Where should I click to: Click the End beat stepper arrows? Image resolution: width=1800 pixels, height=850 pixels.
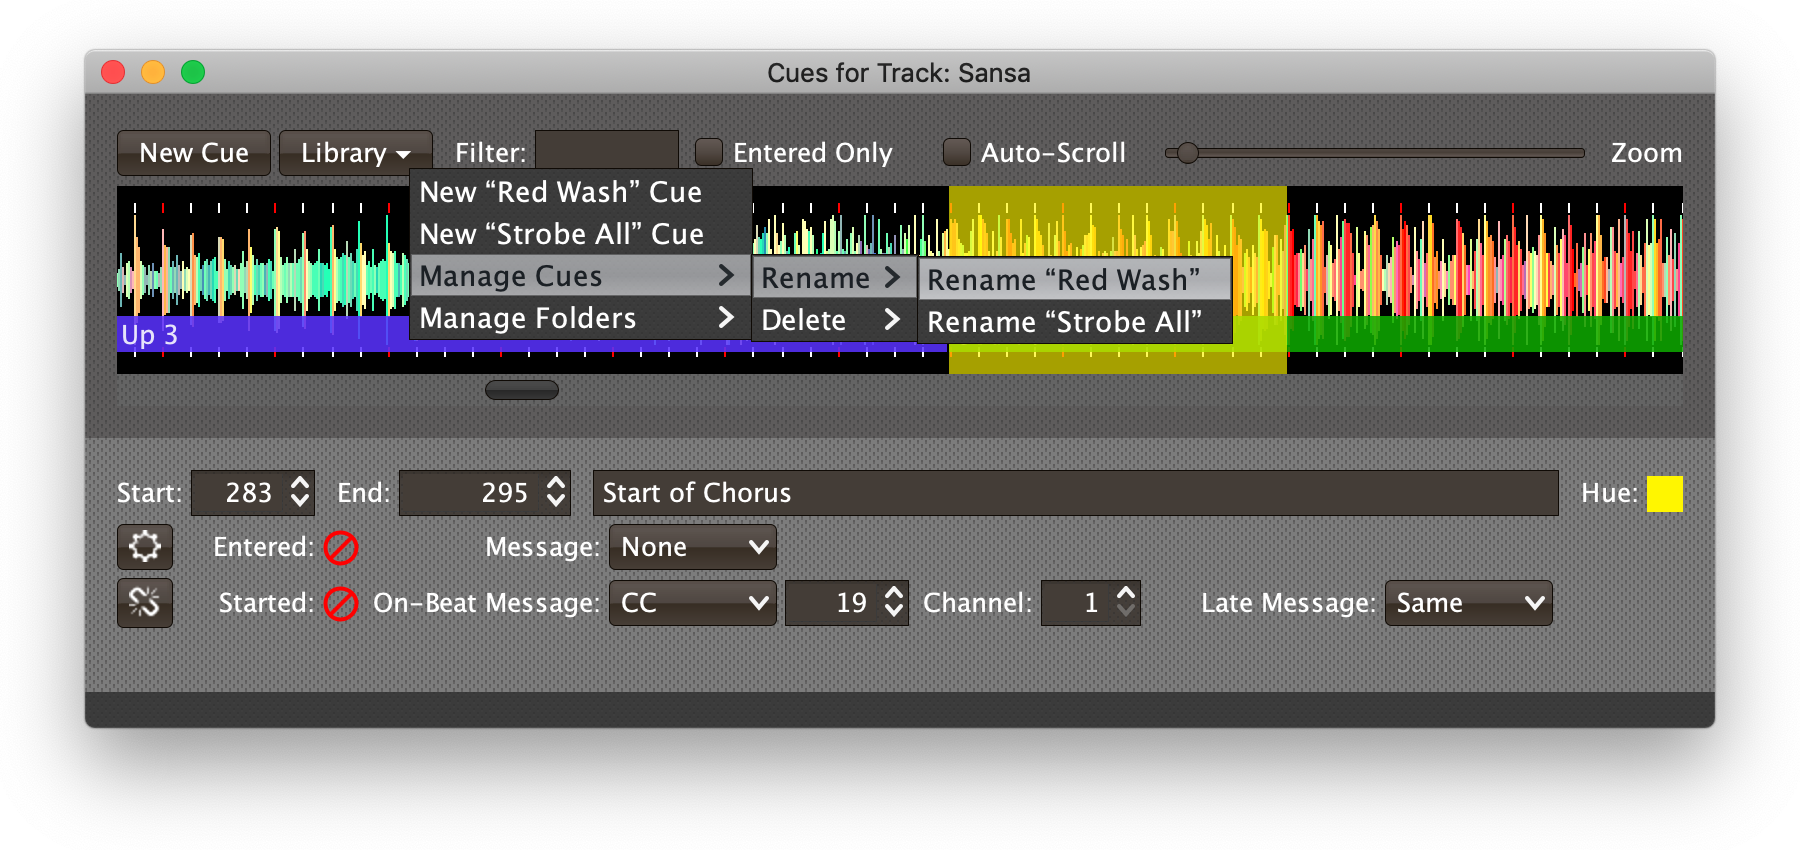[x=556, y=492]
